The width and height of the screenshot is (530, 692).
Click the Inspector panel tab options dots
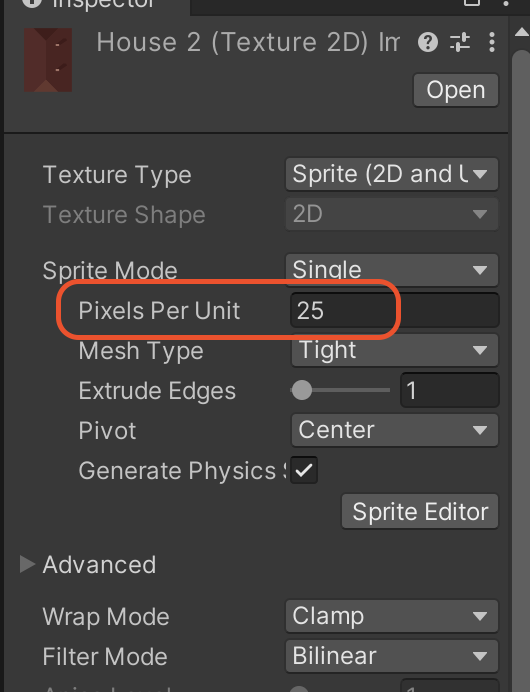coord(506,3)
